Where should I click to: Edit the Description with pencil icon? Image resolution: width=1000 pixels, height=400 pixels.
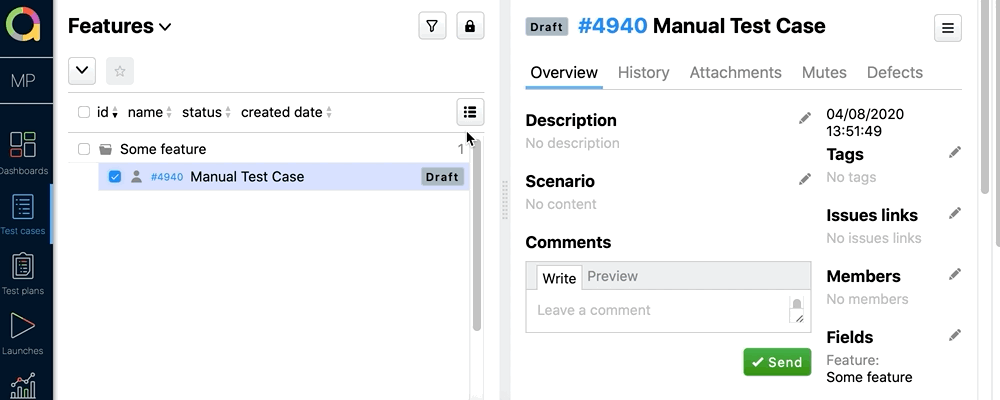point(805,119)
